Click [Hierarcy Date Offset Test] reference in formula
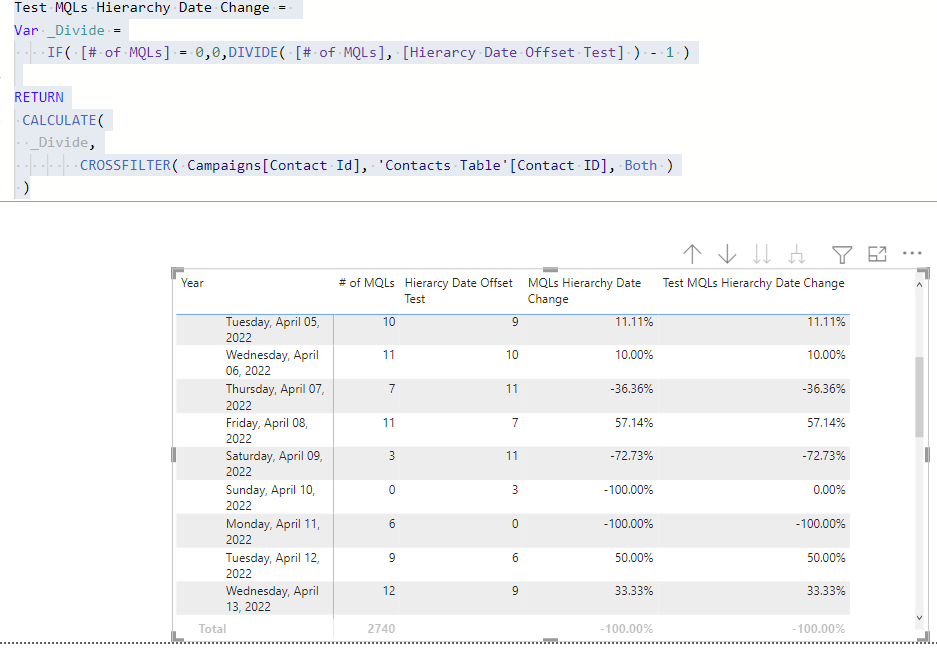Screen dimensions: 937x658 [x=513, y=53]
